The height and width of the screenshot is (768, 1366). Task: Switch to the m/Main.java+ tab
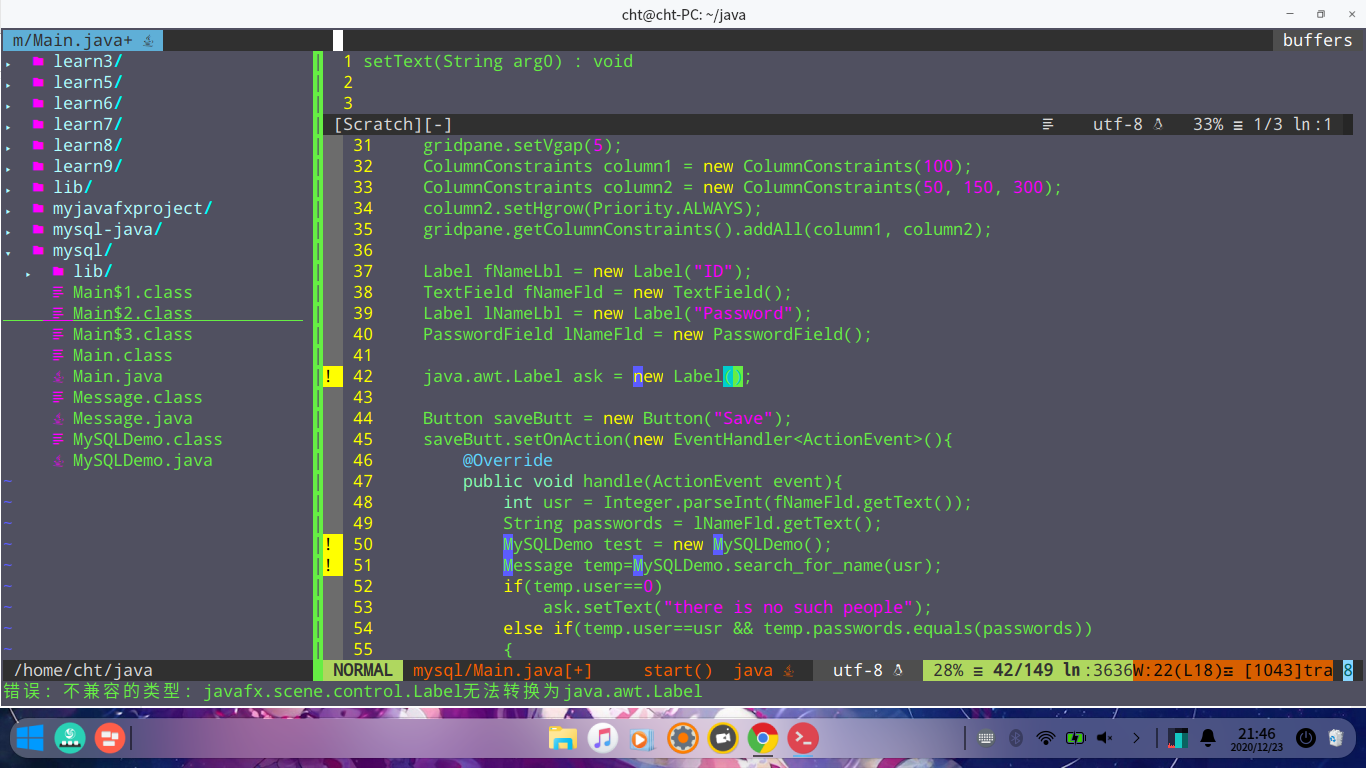70,40
